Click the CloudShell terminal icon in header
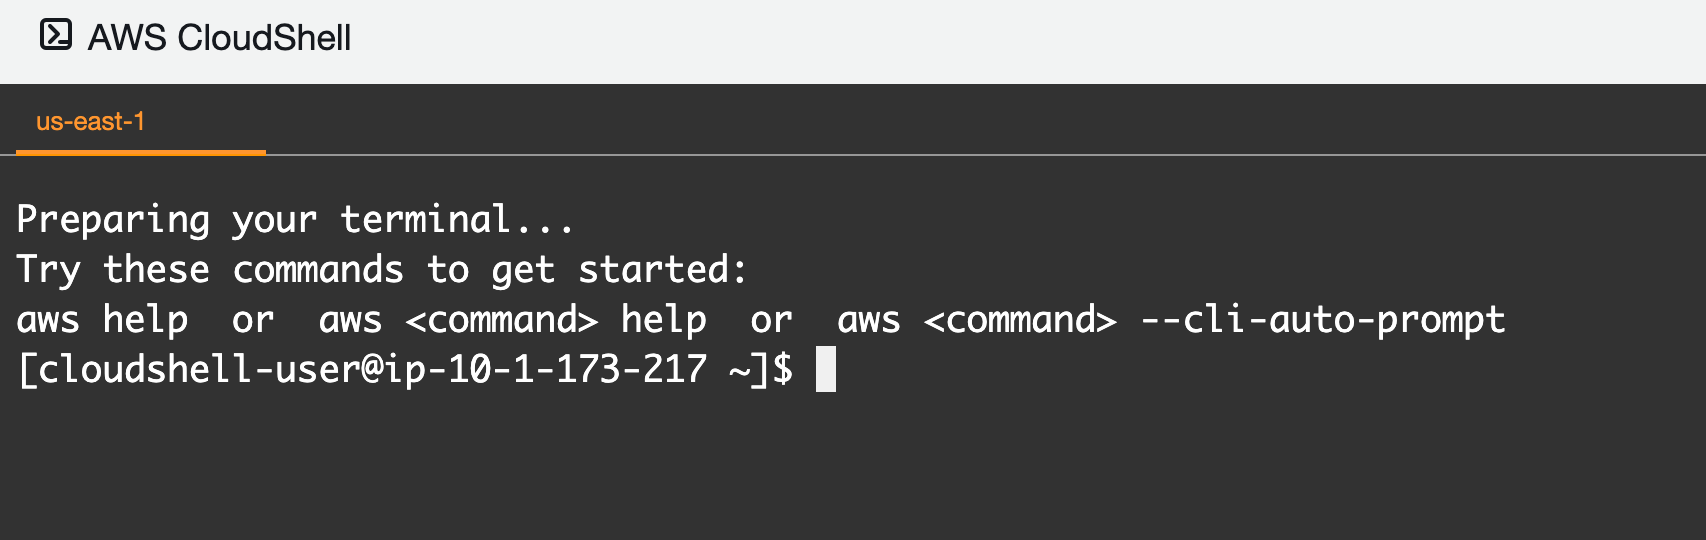This screenshot has width=1706, height=540. [56, 35]
